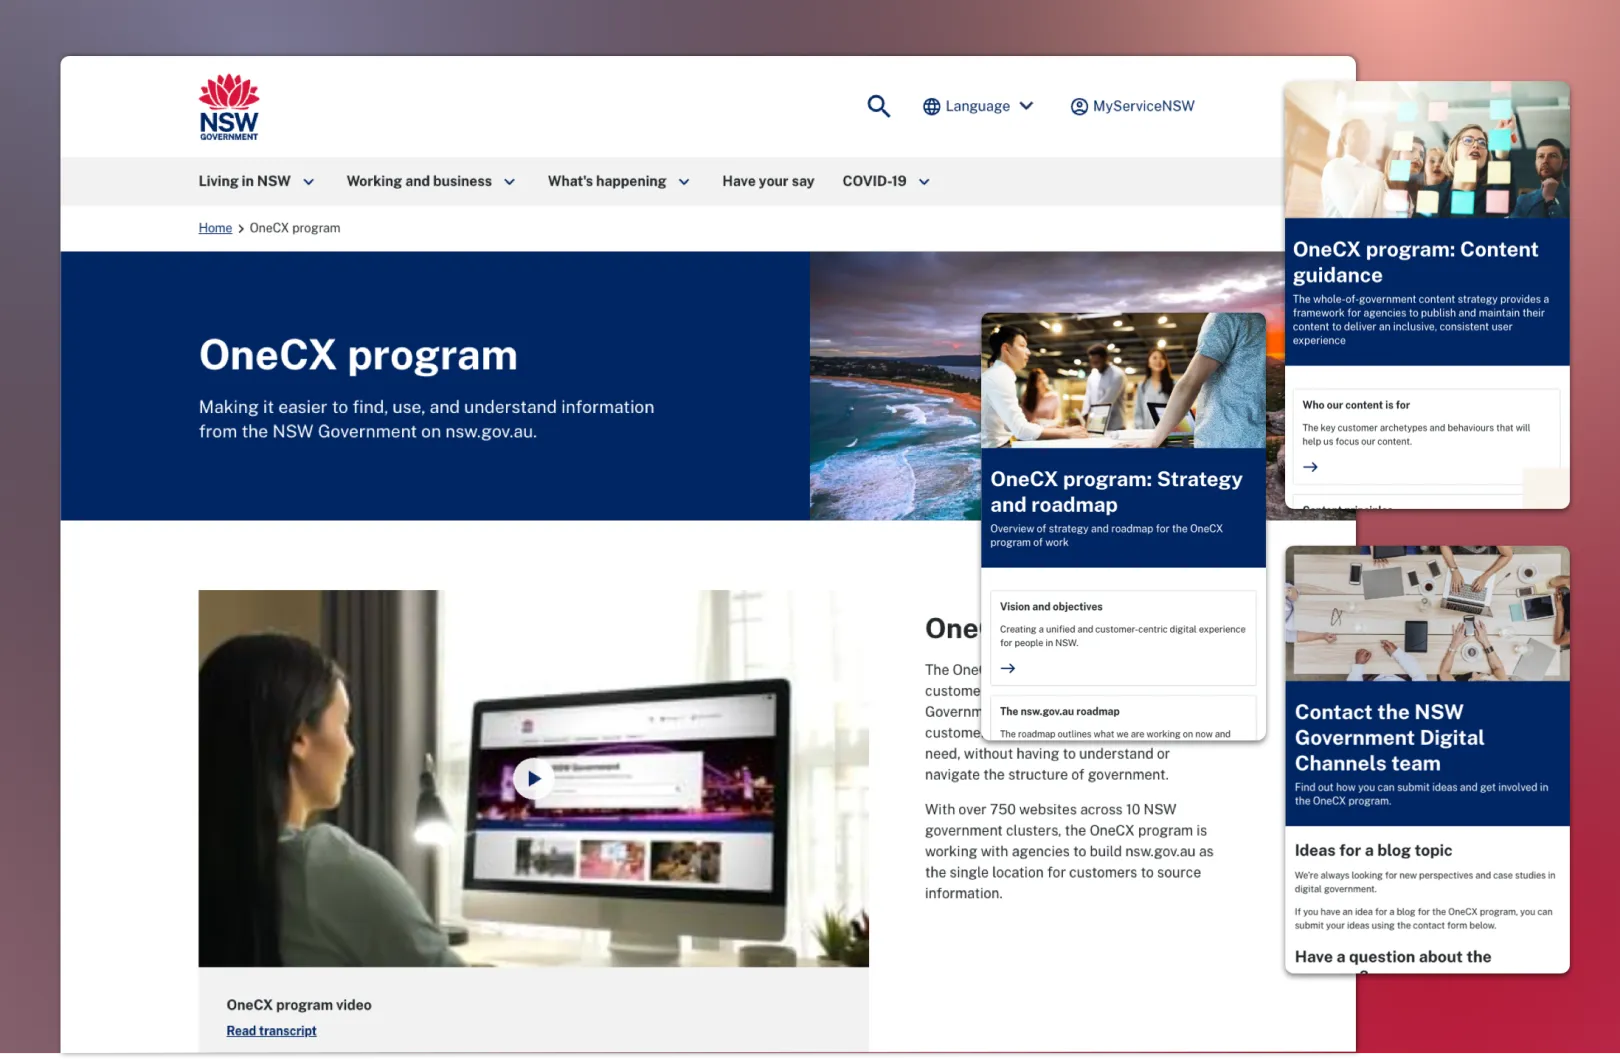Click the Home breadcrumb link
The width and height of the screenshot is (1620, 1059).
[215, 228]
